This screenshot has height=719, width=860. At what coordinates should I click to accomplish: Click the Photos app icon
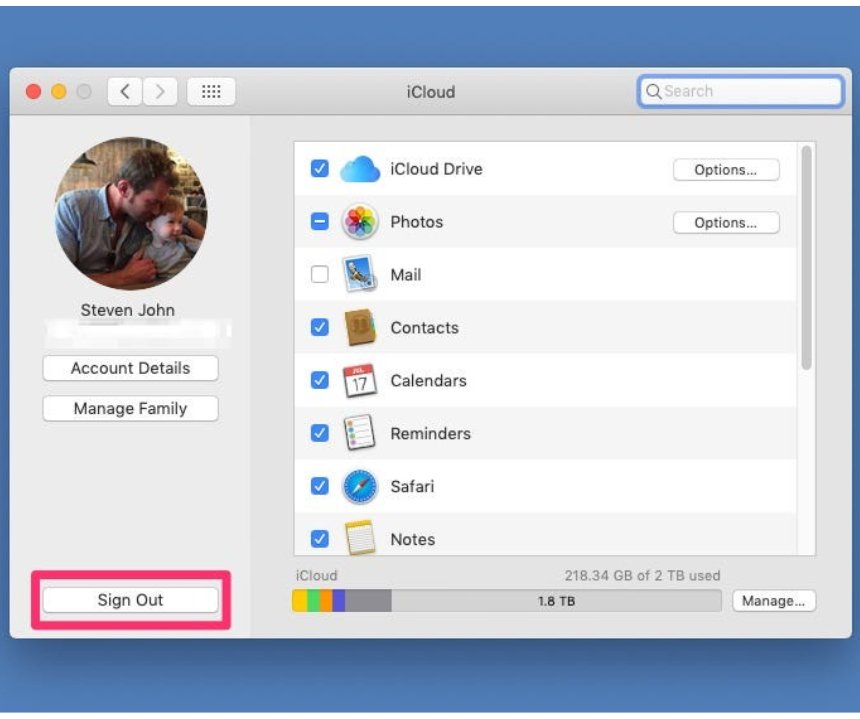click(x=358, y=222)
